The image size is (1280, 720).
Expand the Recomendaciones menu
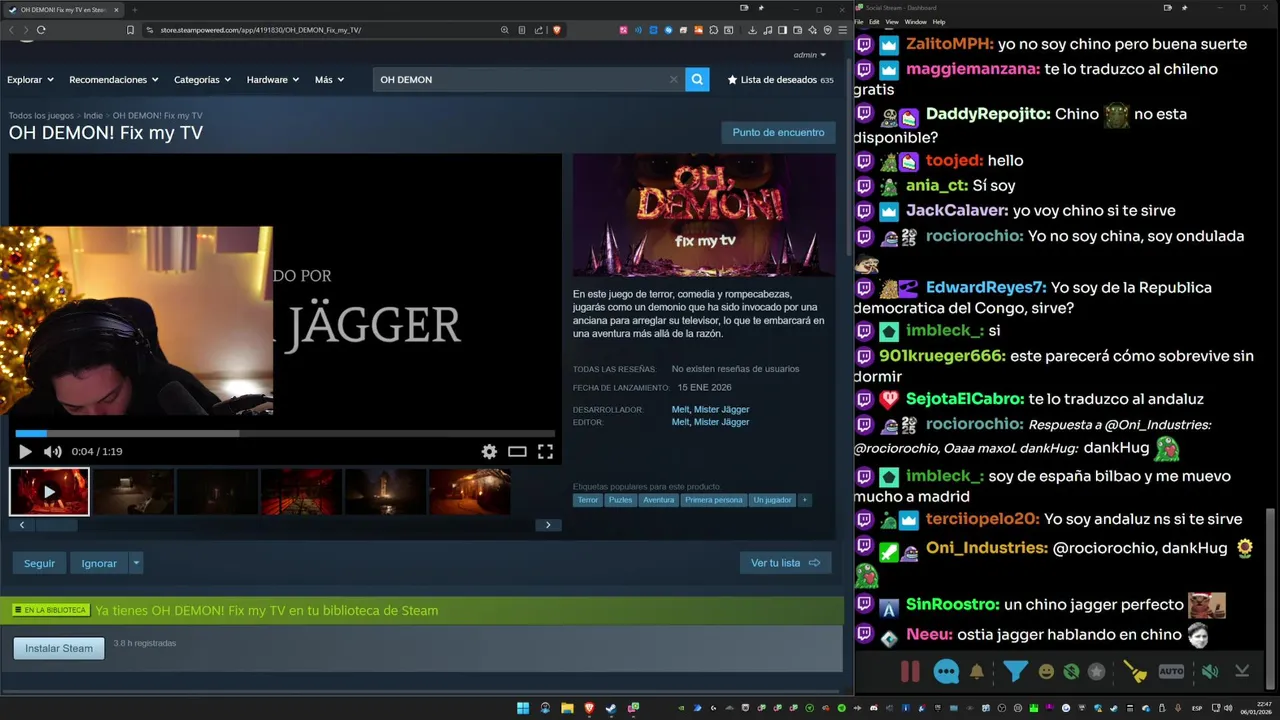coord(114,79)
